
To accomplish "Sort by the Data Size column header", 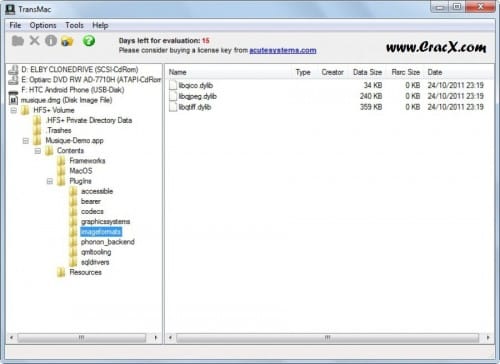I will tap(367, 72).
